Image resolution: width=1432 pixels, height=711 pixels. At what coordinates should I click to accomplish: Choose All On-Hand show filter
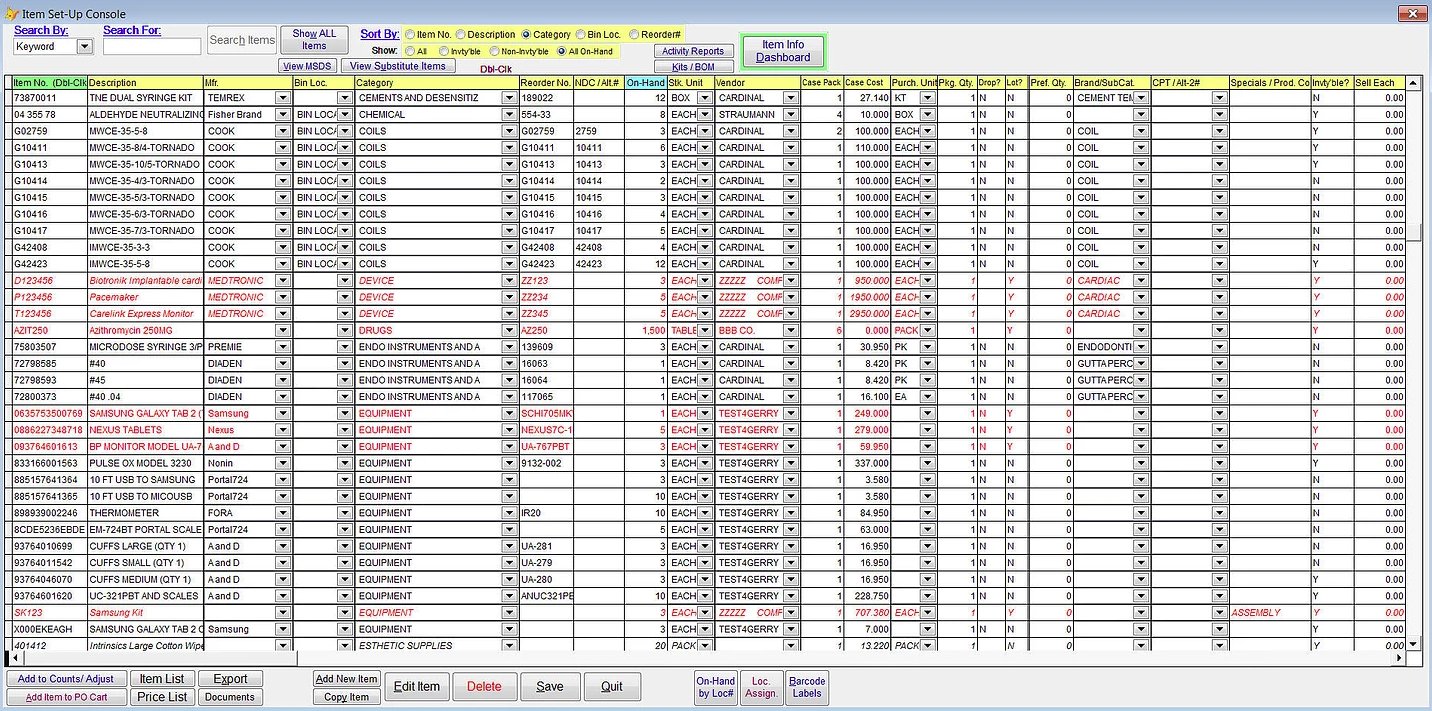pos(562,51)
